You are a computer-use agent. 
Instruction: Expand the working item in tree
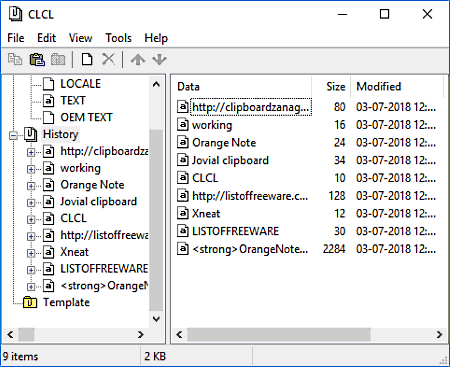pos(31,169)
